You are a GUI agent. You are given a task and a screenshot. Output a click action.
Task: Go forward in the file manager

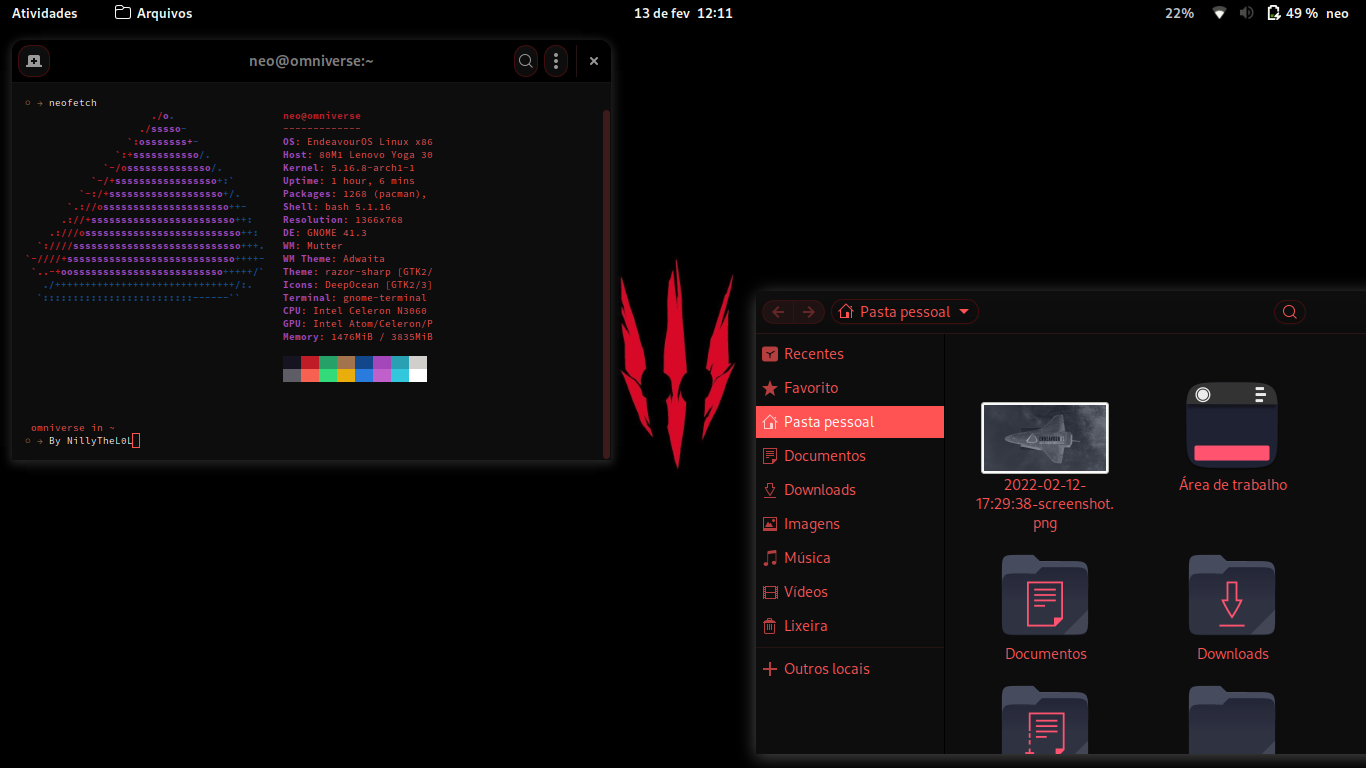pyautogui.click(x=809, y=312)
